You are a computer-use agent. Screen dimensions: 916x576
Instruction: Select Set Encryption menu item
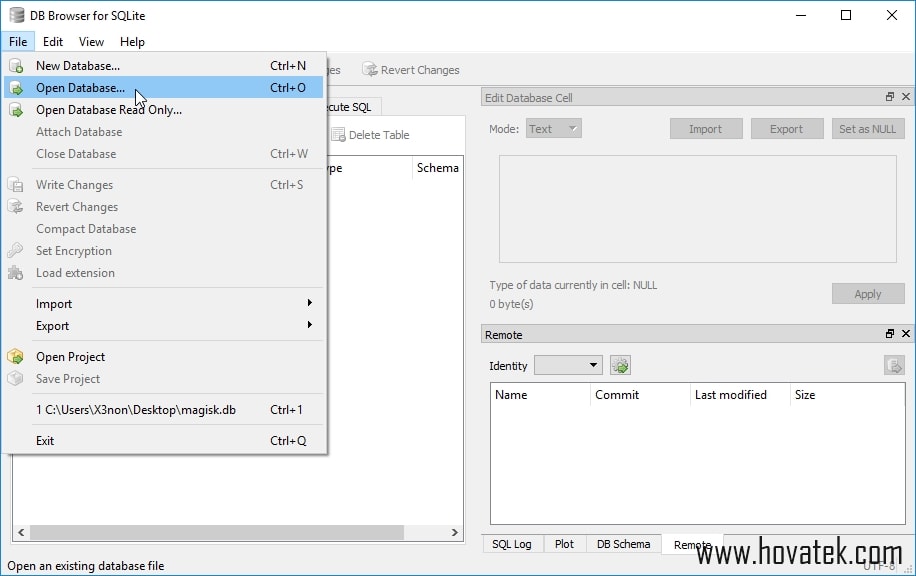(164, 251)
